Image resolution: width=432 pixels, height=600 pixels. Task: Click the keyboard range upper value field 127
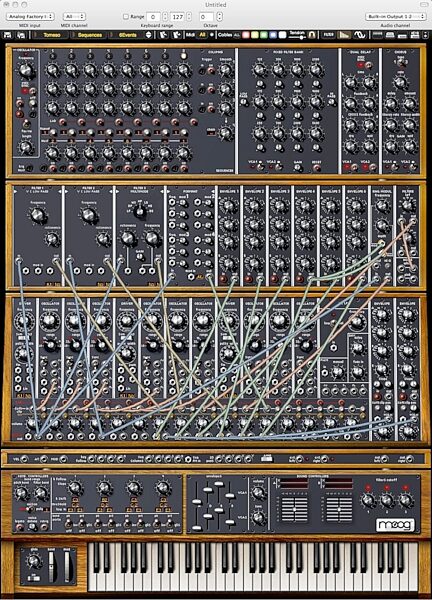(x=178, y=17)
